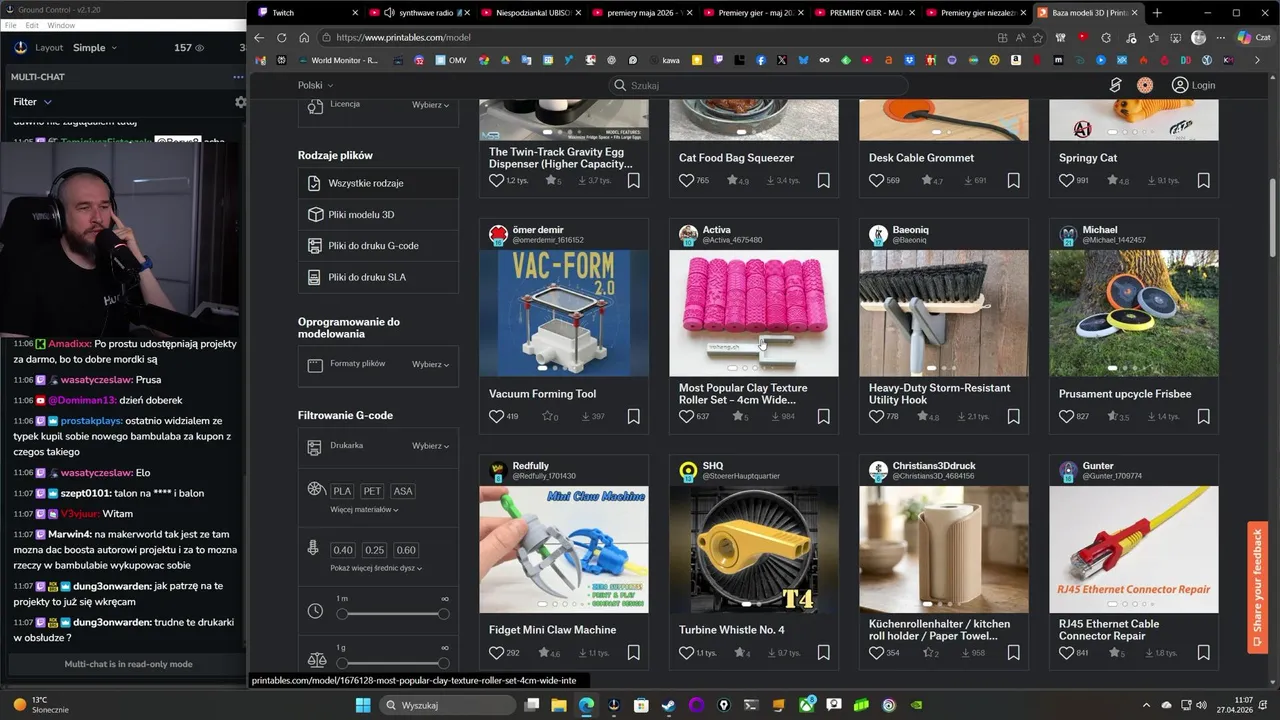The height and width of the screenshot is (720, 1280).
Task: Switch to Twitch browser tab
Action: tap(306, 13)
